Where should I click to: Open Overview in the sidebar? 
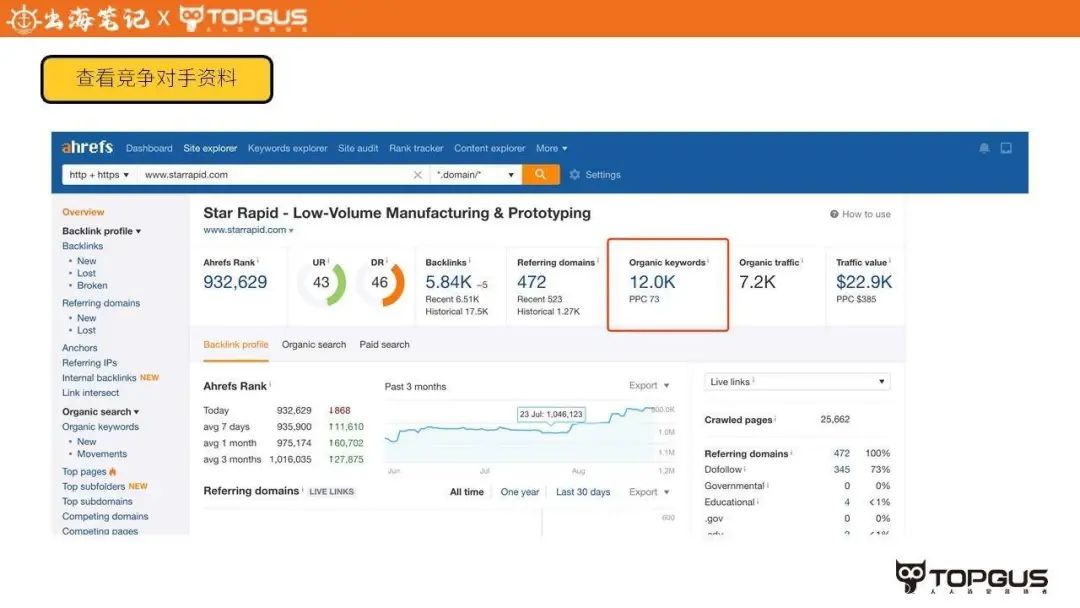[83, 212]
